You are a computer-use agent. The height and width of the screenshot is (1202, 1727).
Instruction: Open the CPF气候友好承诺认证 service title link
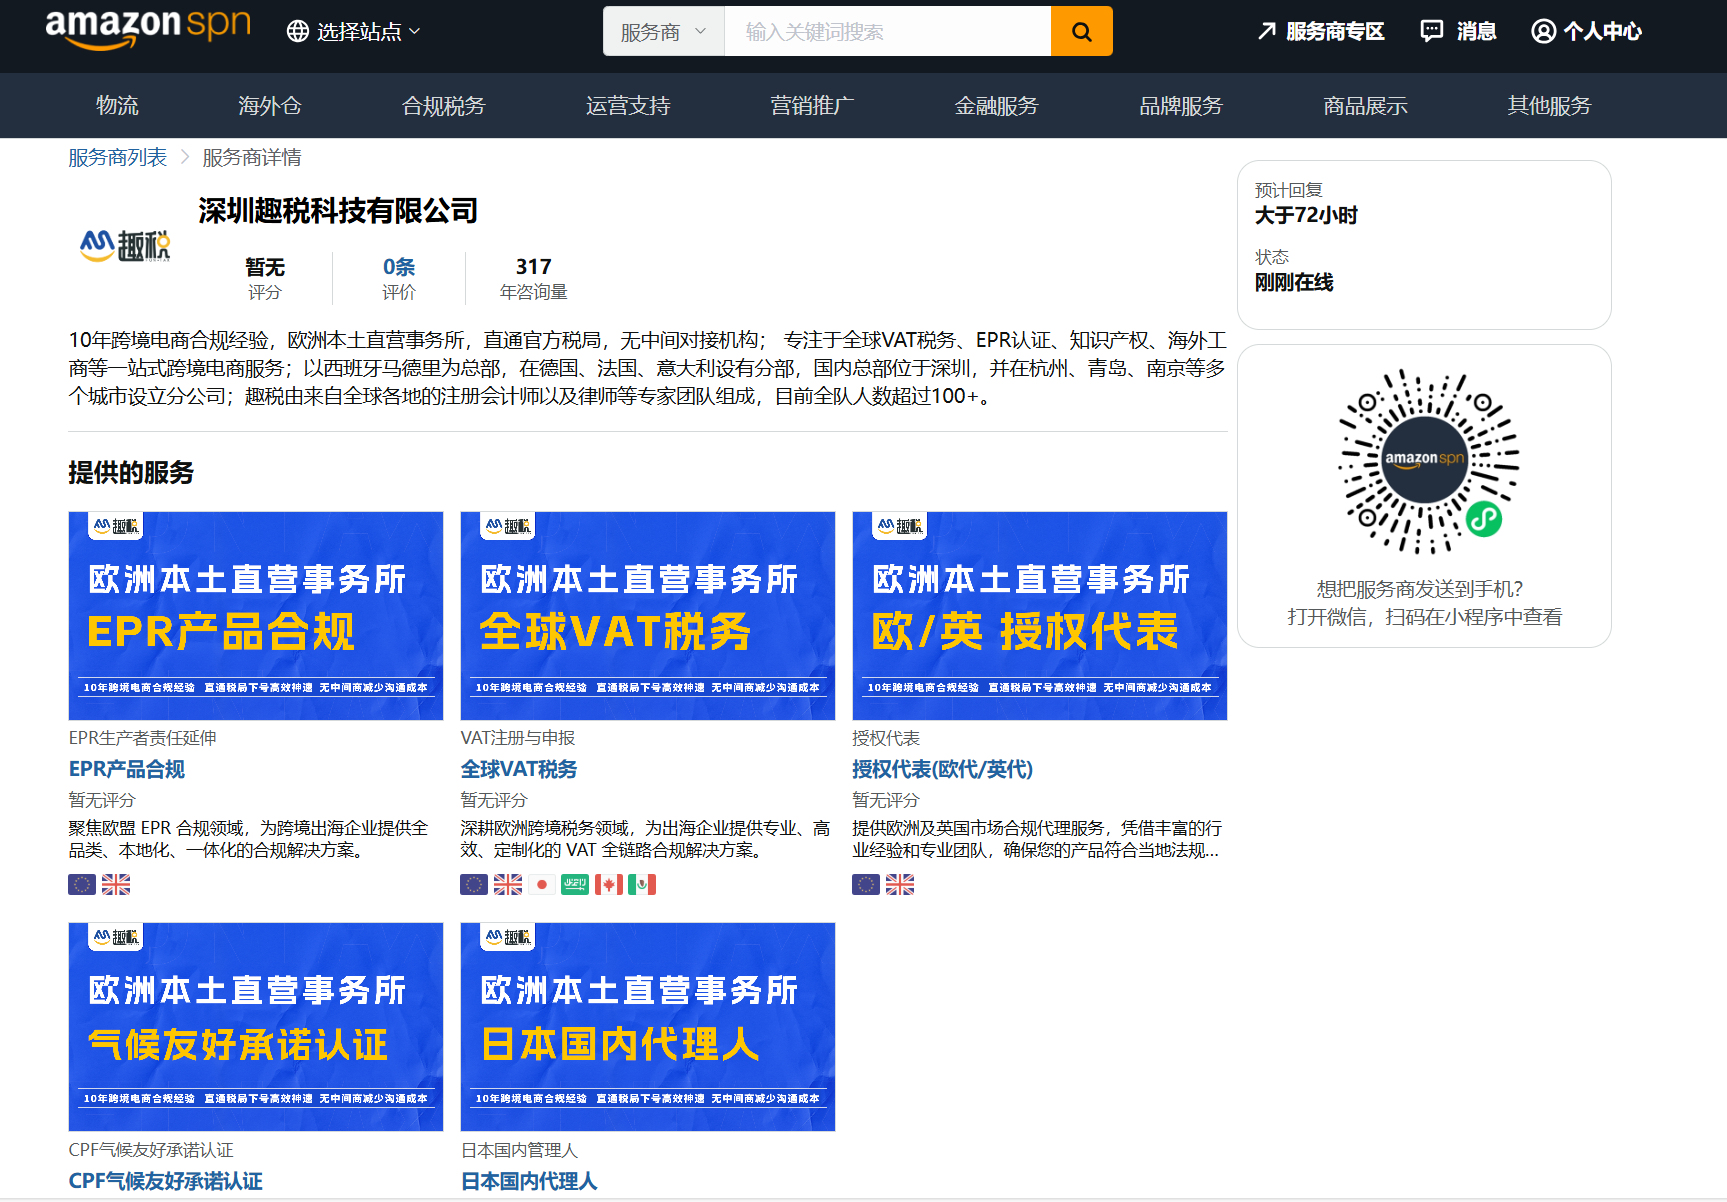[x=165, y=1181]
